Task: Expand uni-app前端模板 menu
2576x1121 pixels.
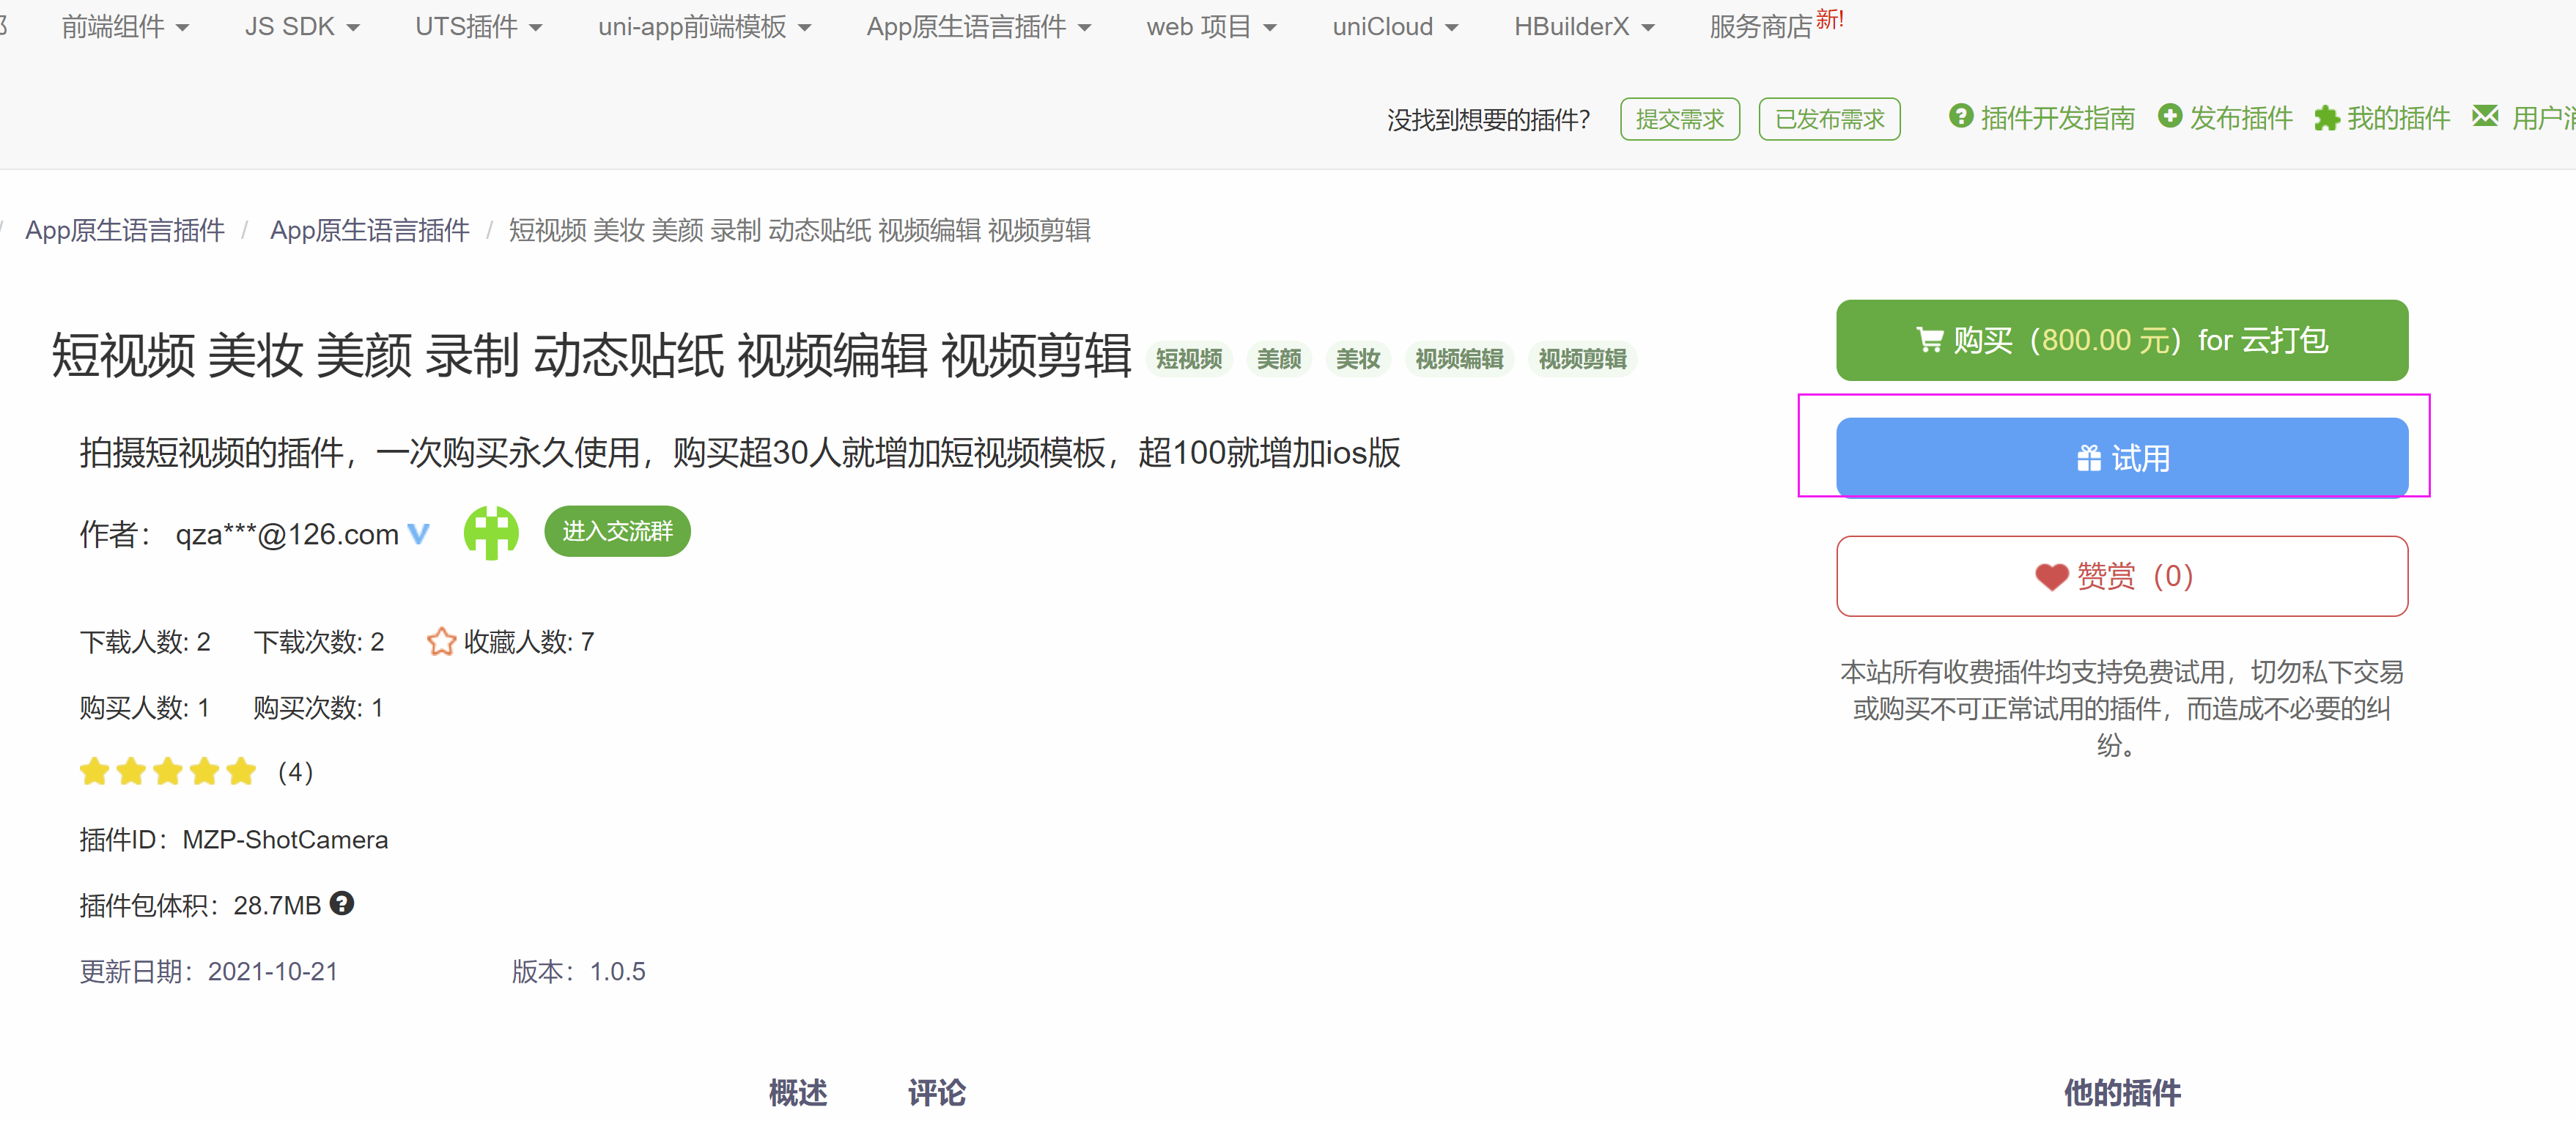Action: click(x=704, y=27)
